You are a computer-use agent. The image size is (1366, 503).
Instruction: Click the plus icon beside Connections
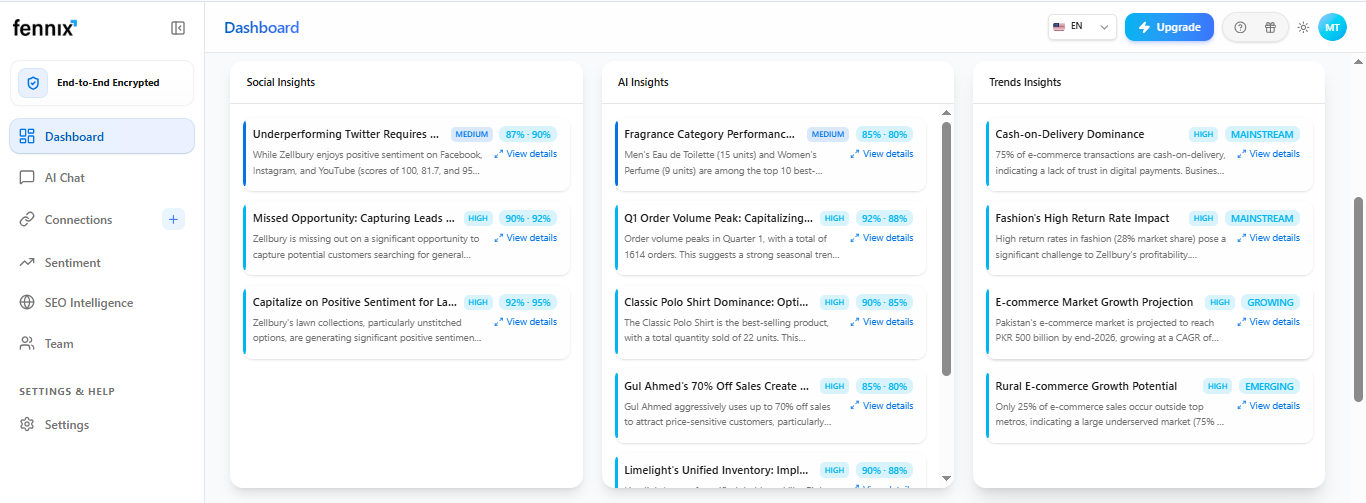[x=173, y=219]
